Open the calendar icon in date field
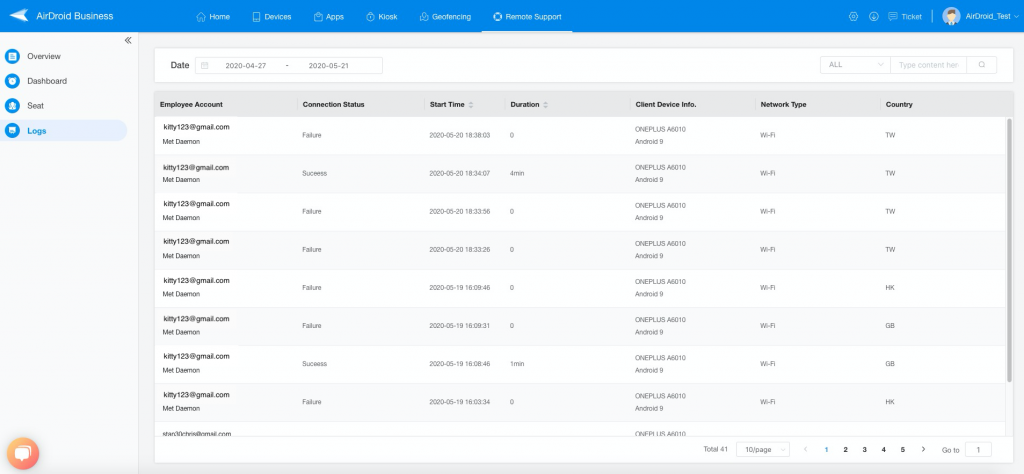 click(204, 65)
